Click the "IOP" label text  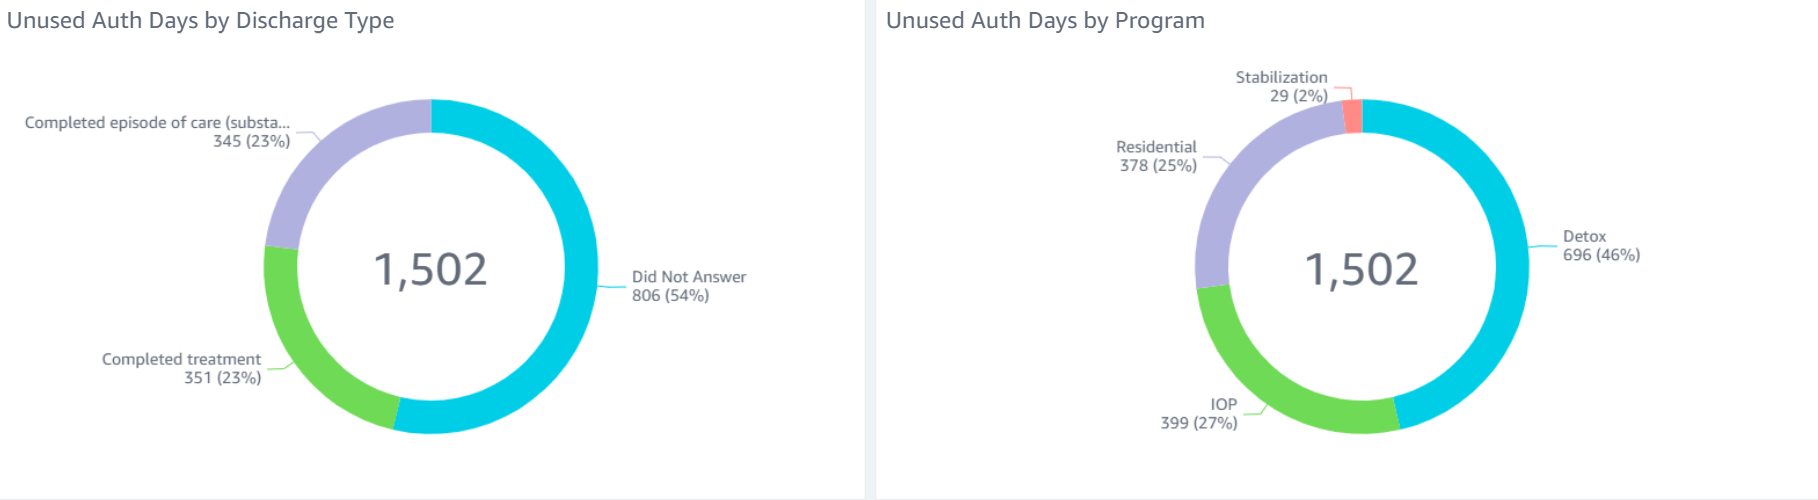[1223, 405]
